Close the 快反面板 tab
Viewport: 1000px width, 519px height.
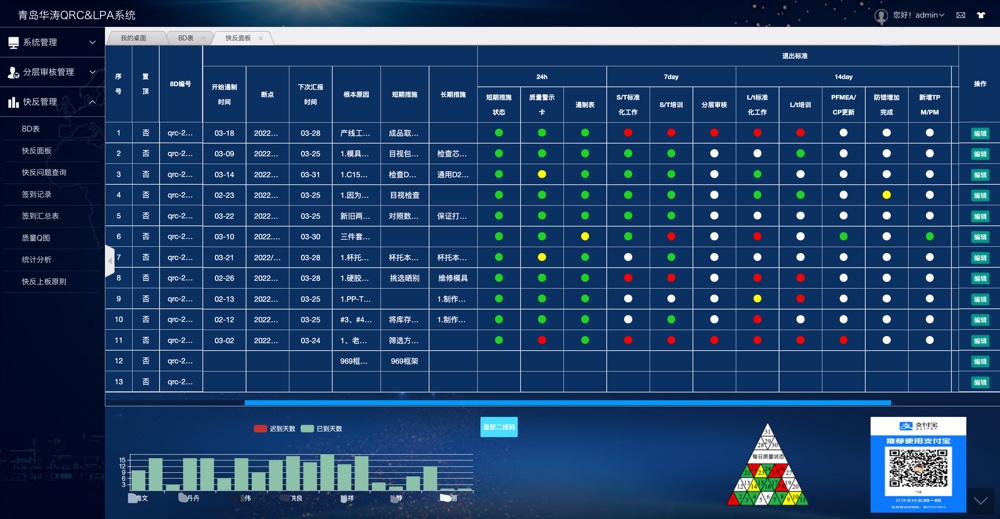click(x=261, y=38)
